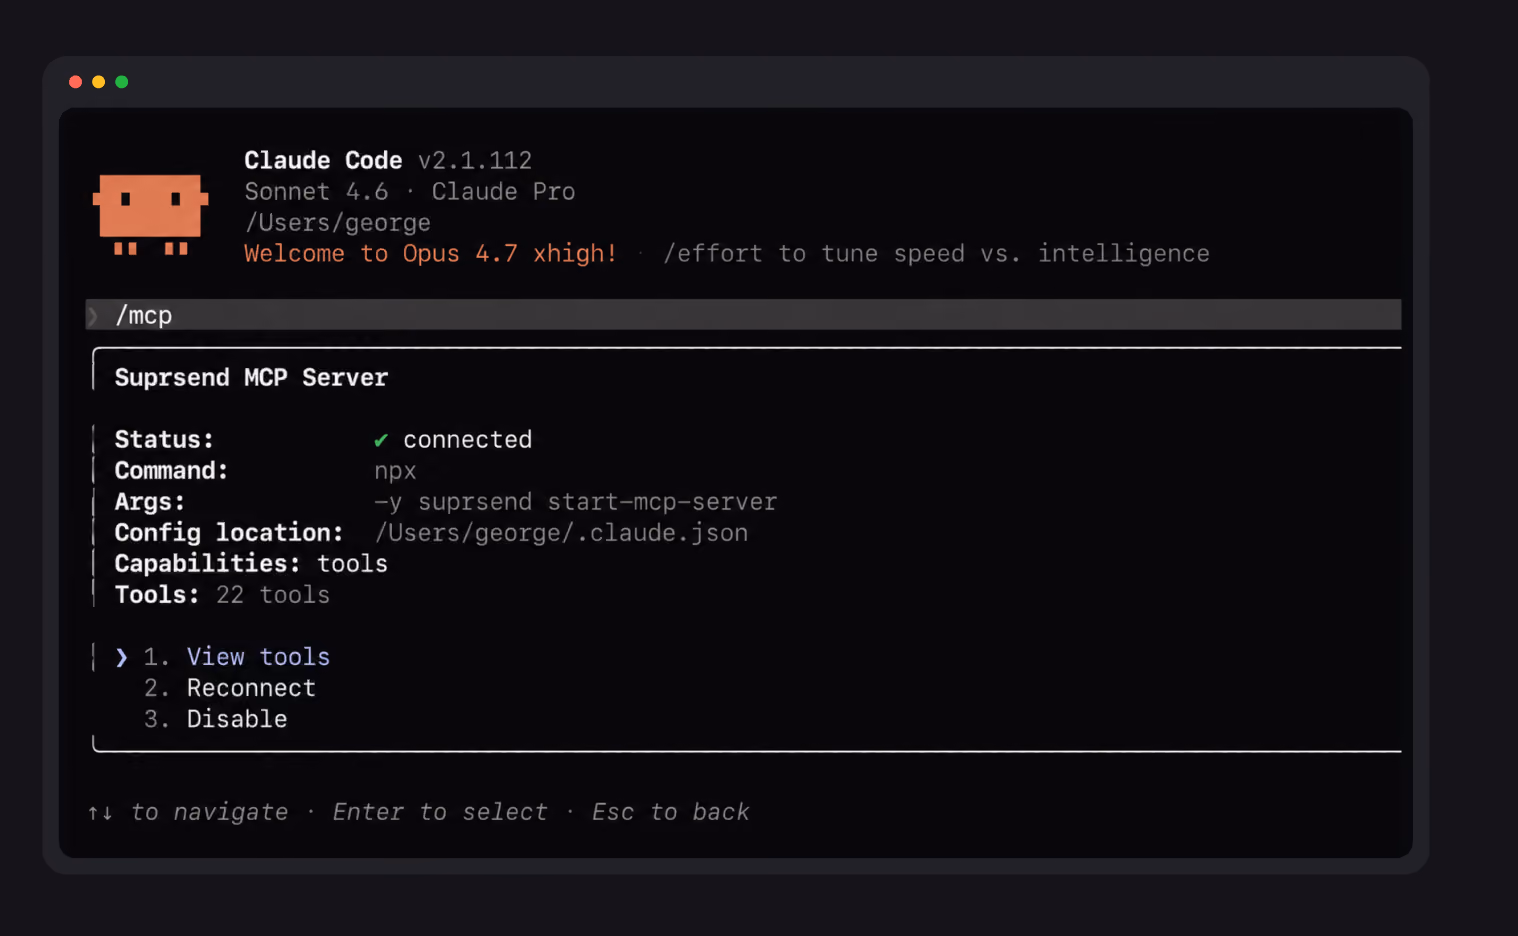Click the config path /Users/george/.claude.json
This screenshot has width=1518, height=936.
pos(561,533)
